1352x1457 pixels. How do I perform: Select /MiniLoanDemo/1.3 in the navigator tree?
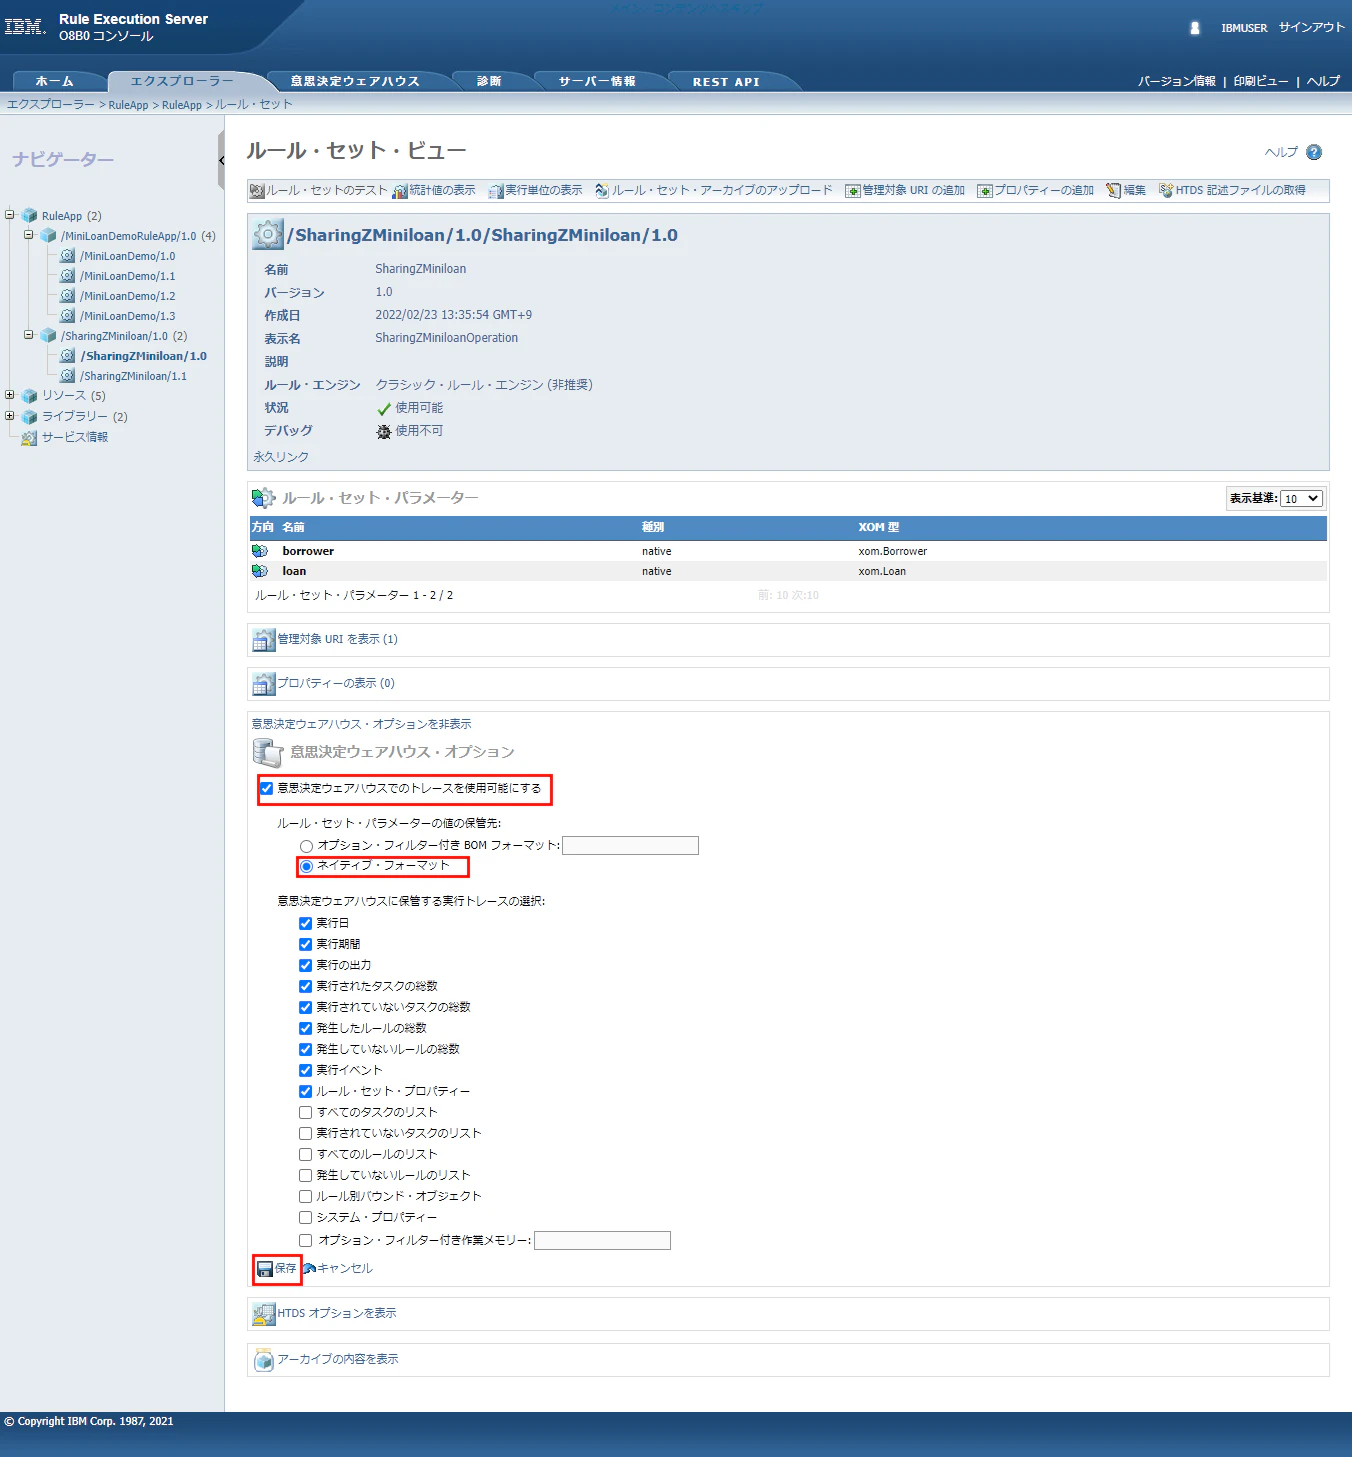(128, 316)
